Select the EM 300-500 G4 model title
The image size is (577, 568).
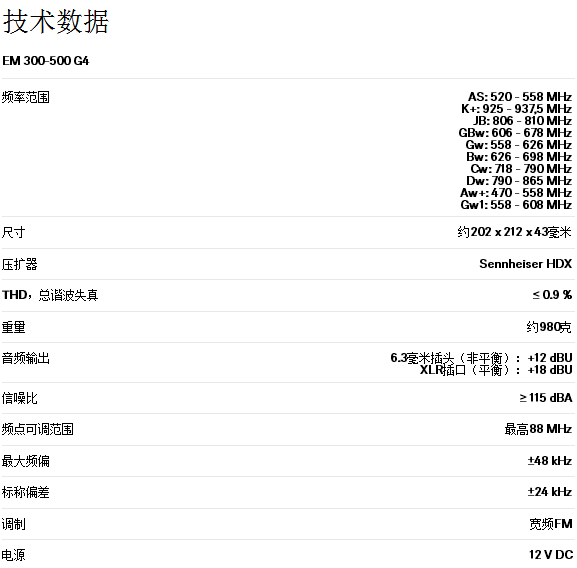[x=46, y=61]
